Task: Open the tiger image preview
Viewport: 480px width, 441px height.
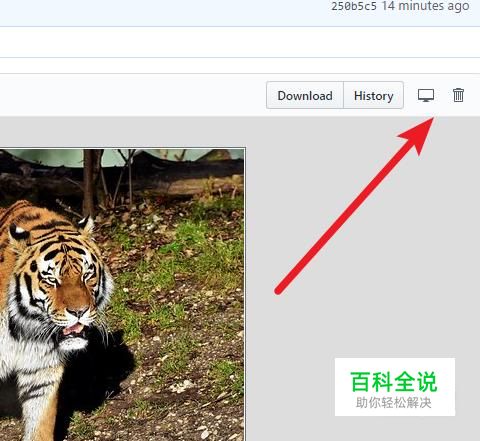Action: point(122,295)
